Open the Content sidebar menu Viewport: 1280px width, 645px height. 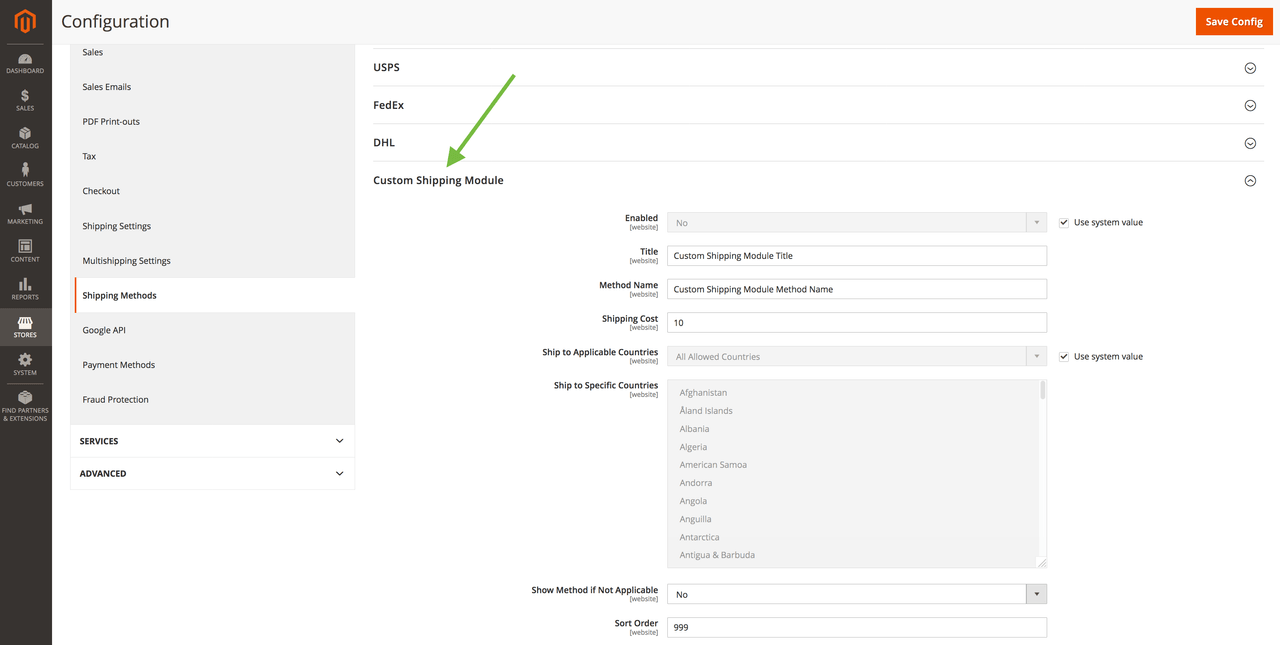25,251
